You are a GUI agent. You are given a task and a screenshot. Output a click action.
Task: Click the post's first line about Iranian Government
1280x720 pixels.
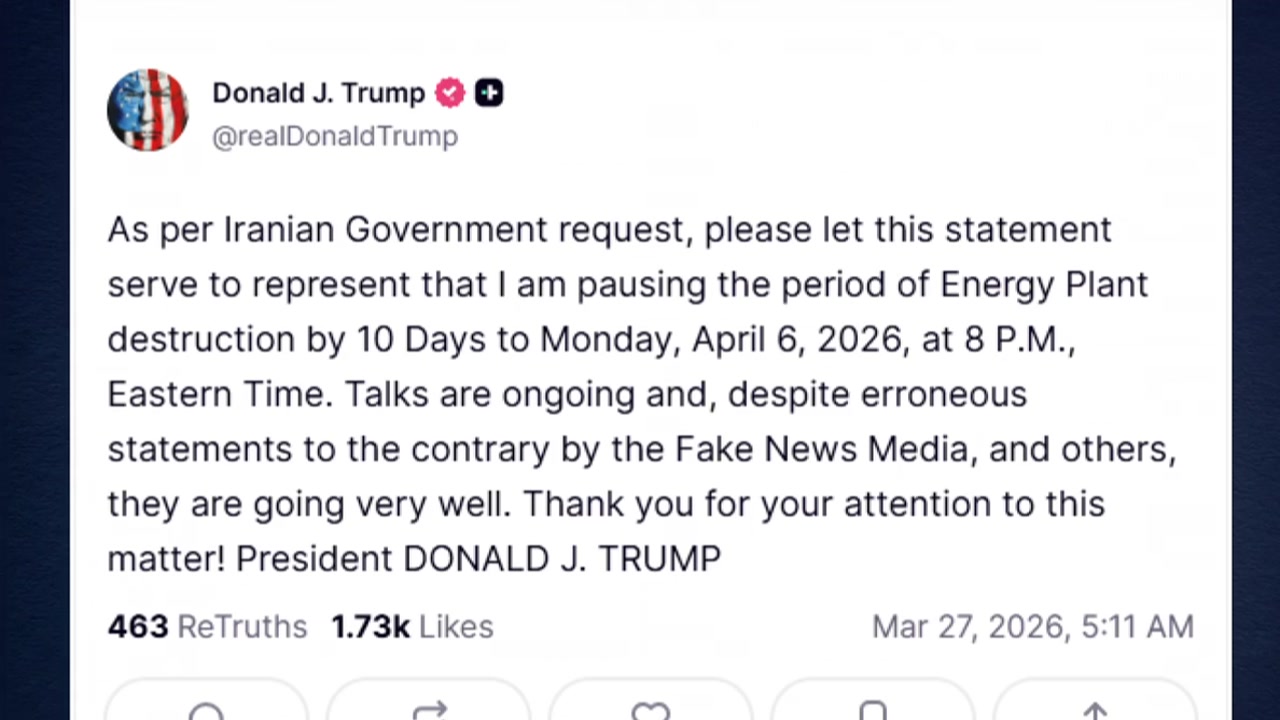point(609,230)
